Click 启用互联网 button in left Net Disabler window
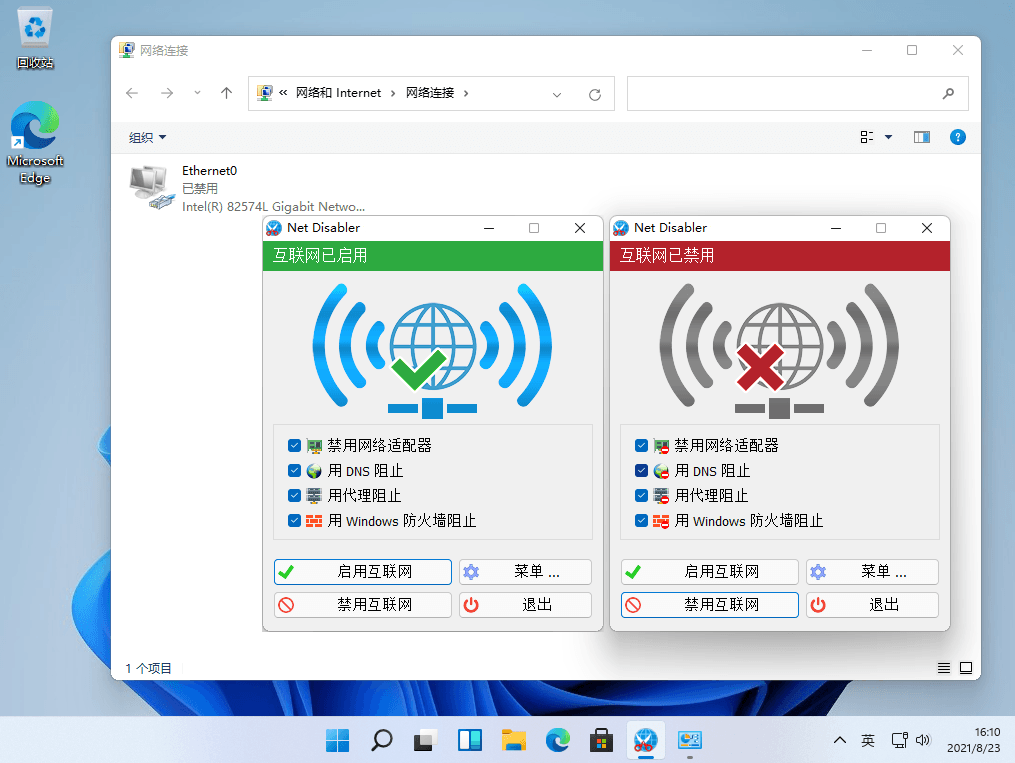This screenshot has height=763, width=1015. point(362,571)
